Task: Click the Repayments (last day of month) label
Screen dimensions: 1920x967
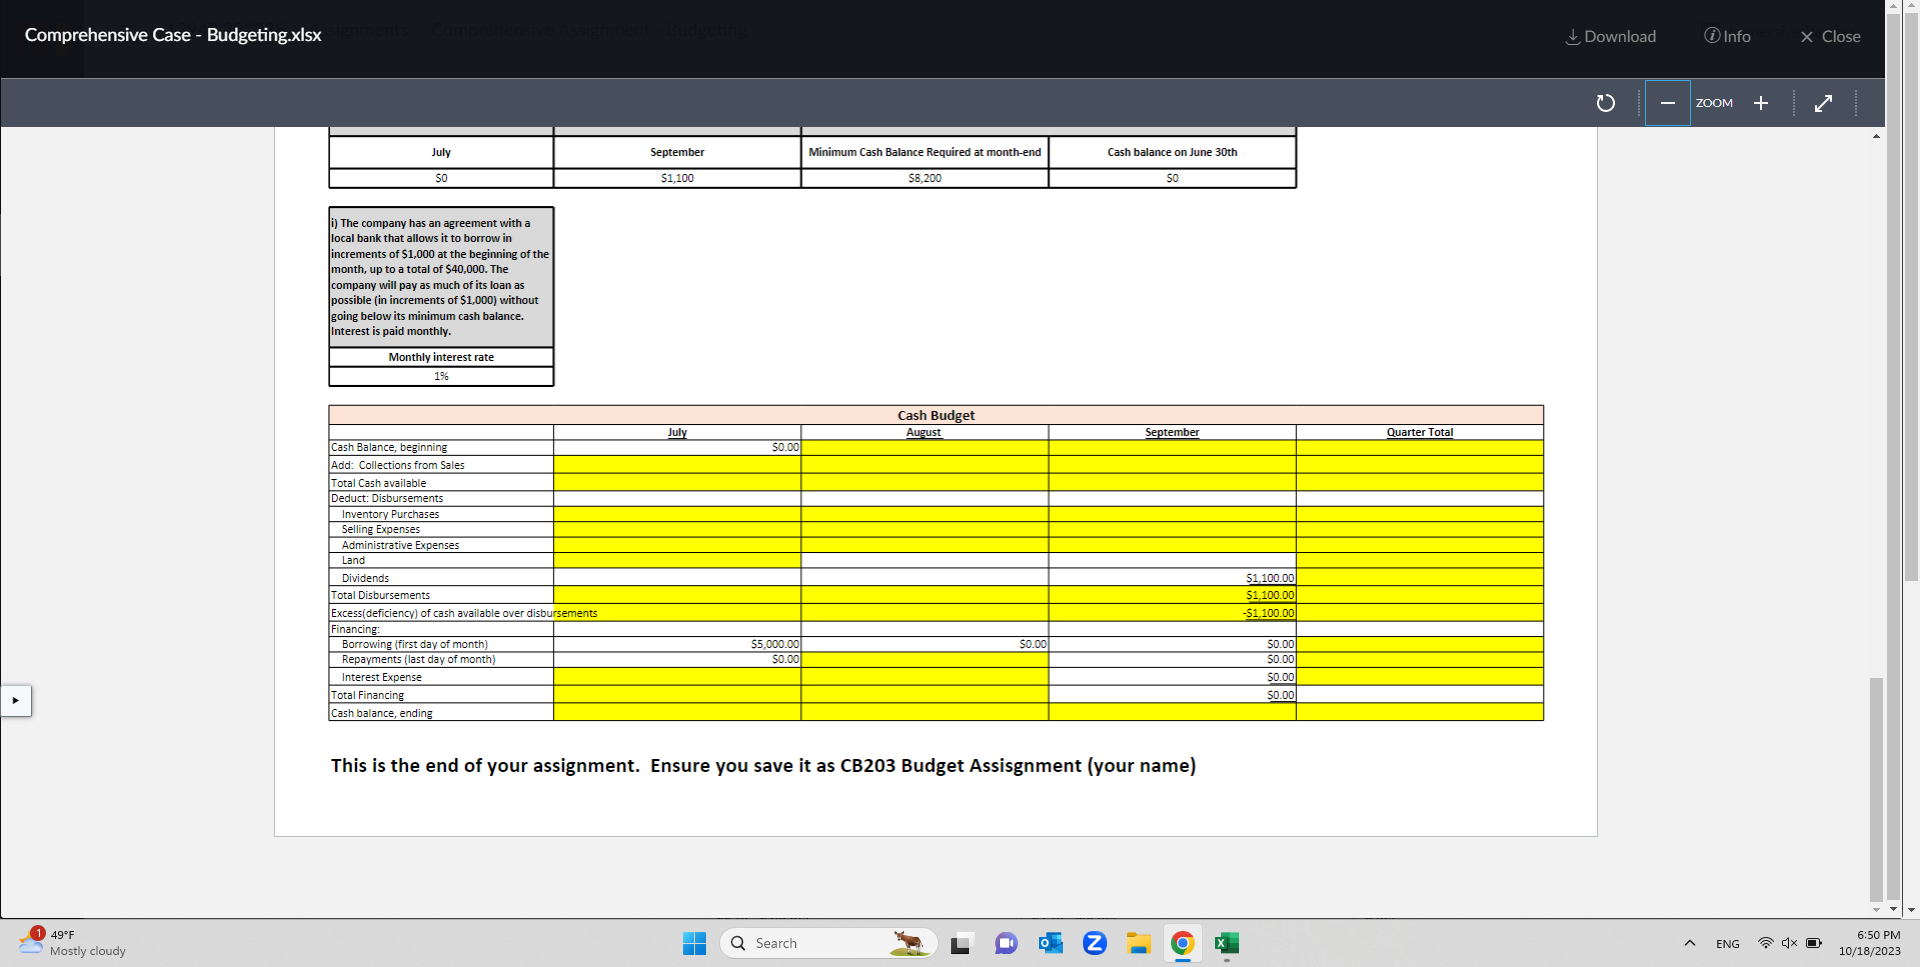Action: pyautogui.click(x=418, y=659)
